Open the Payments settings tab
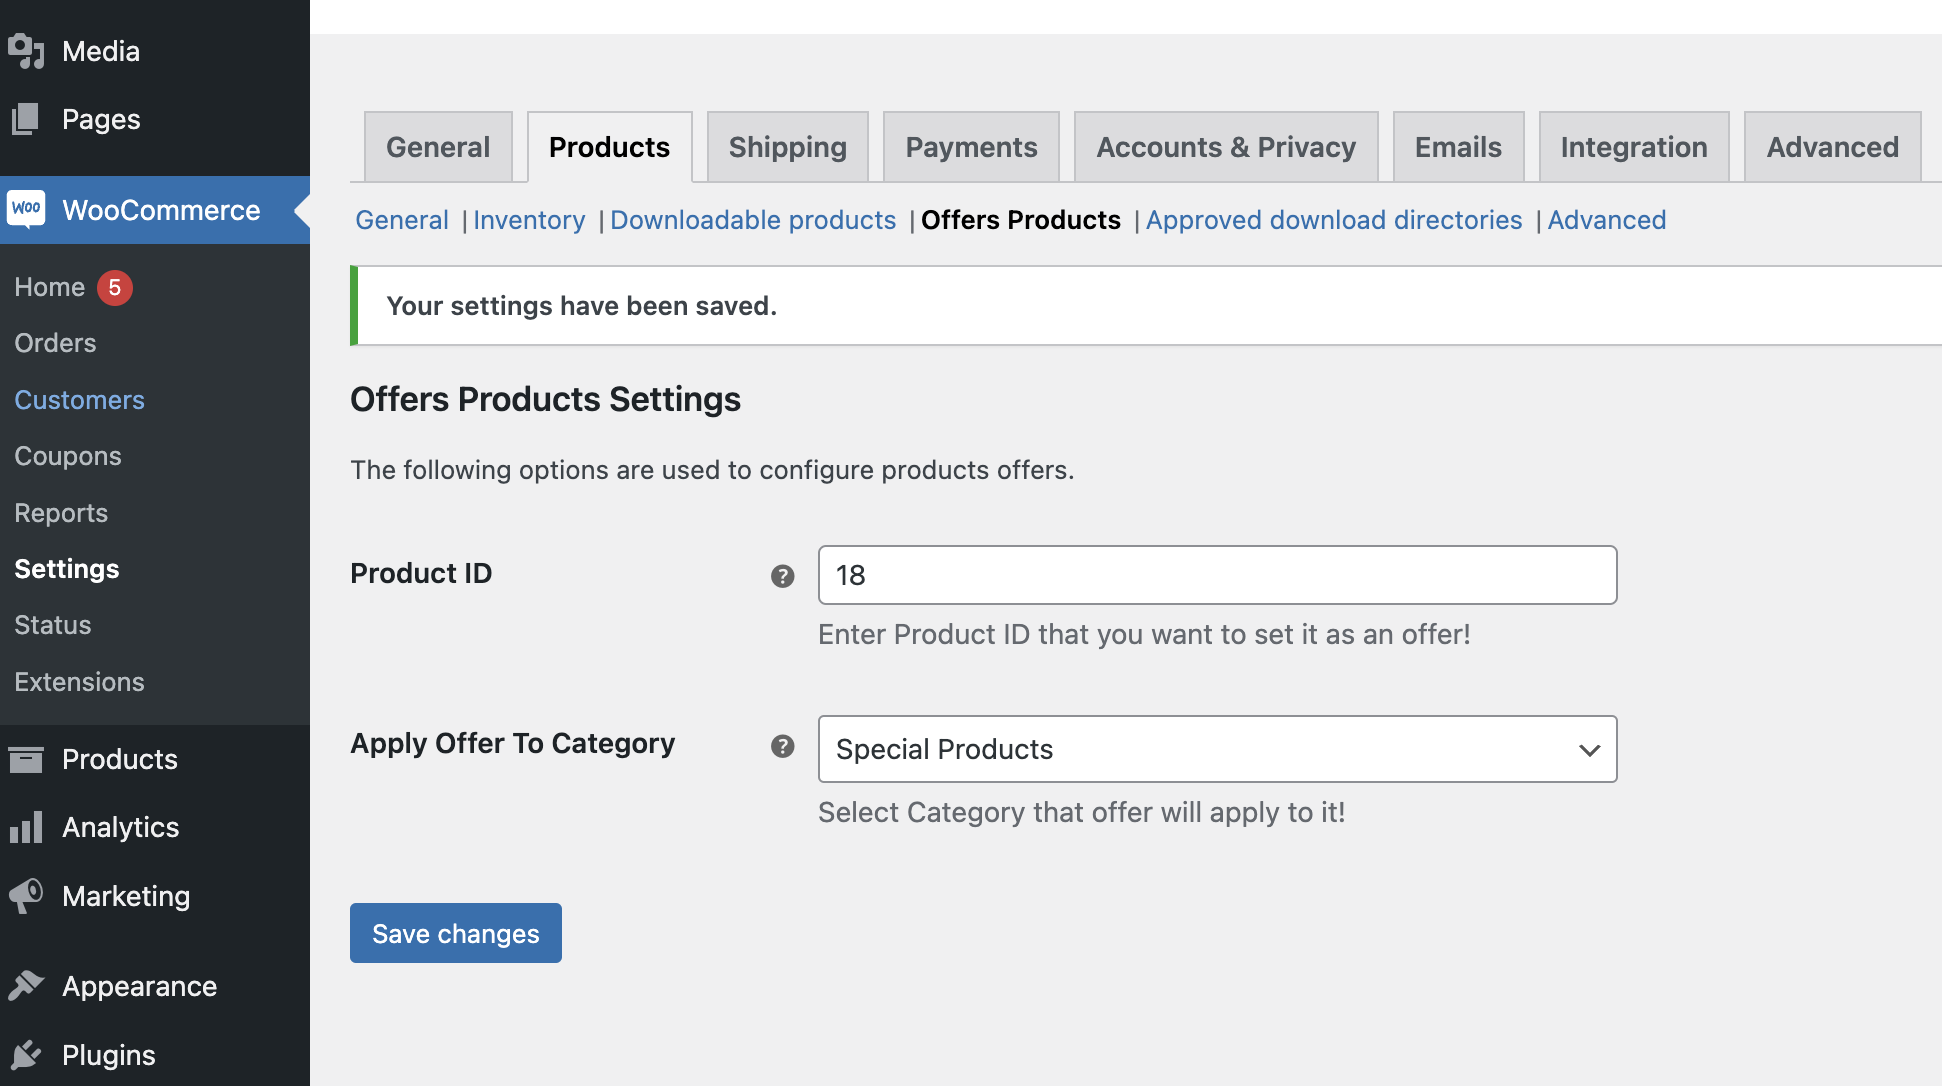Viewport: 1942px width, 1086px height. 970,147
